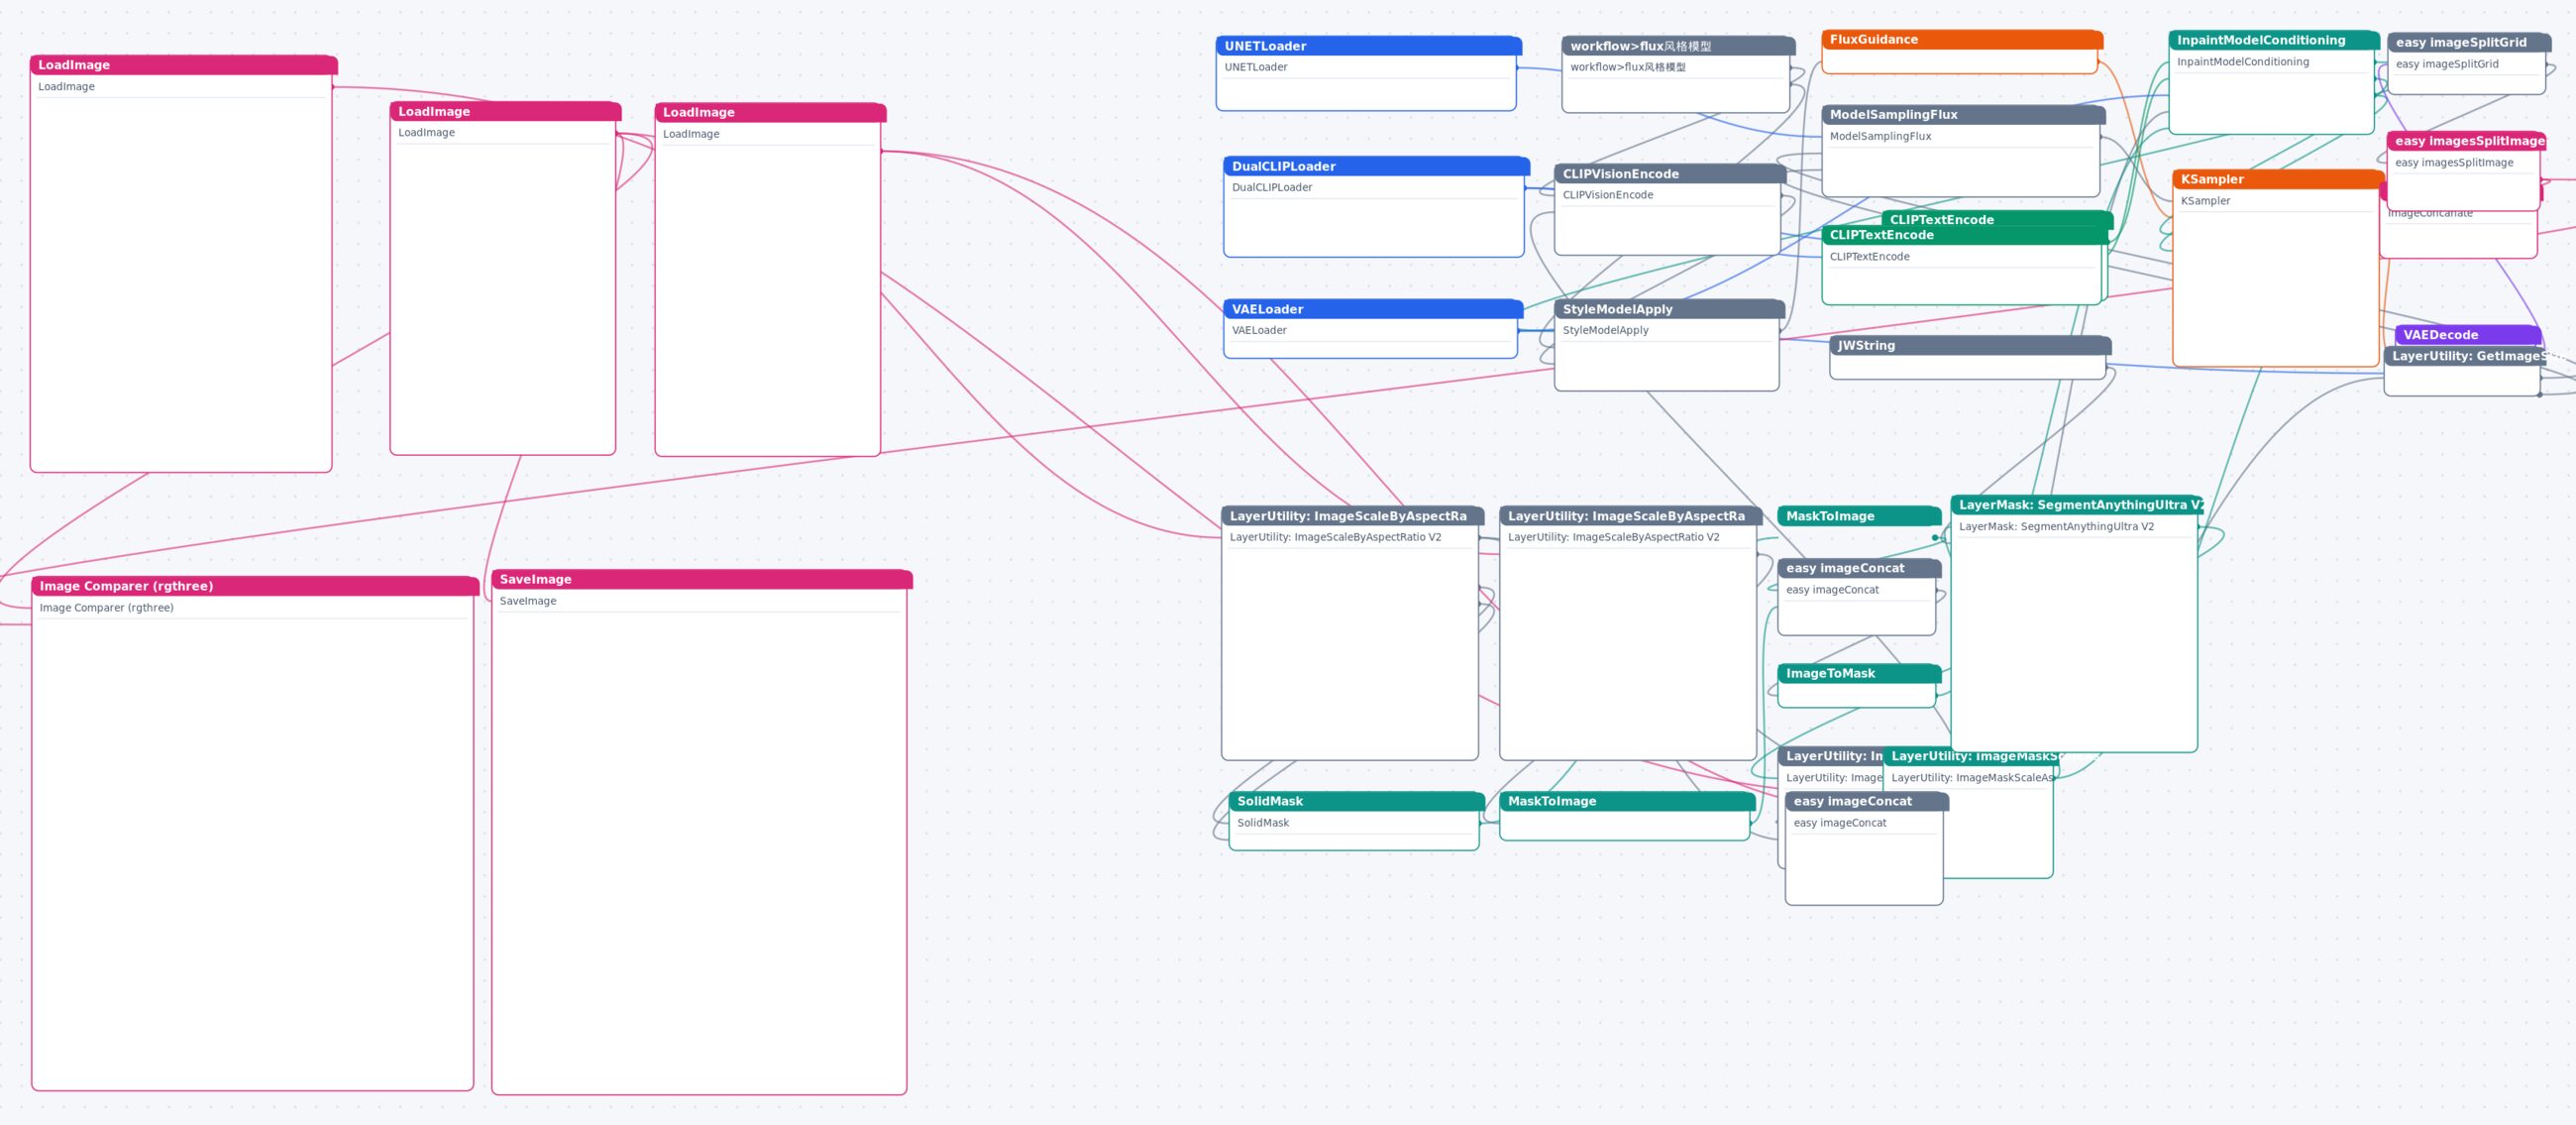
Task: Select the KSampler node header
Action: point(2278,180)
